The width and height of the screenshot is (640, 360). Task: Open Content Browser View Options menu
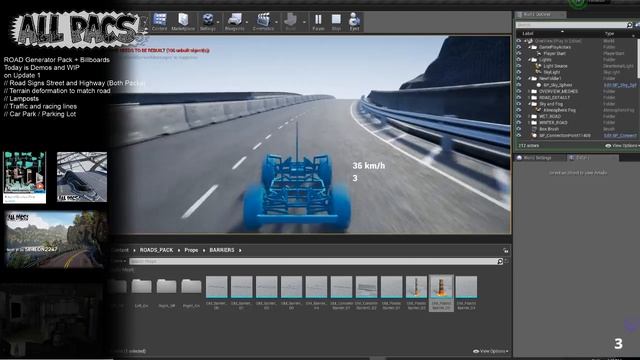pyautogui.click(x=491, y=351)
